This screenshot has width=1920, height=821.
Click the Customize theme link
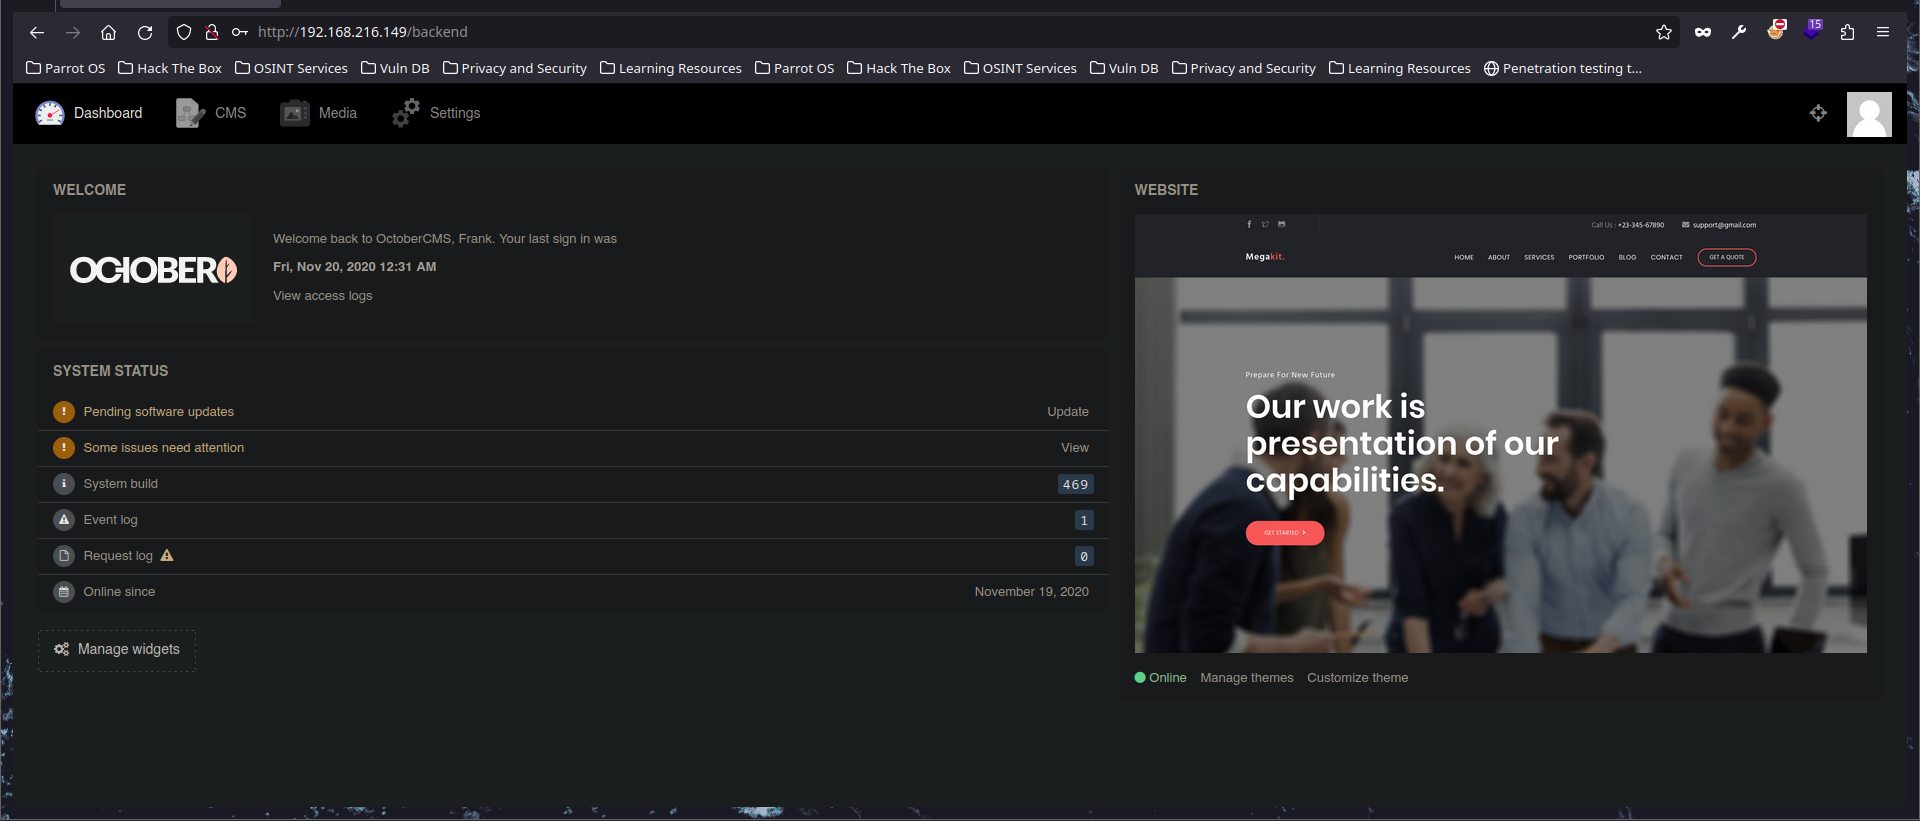click(1357, 678)
